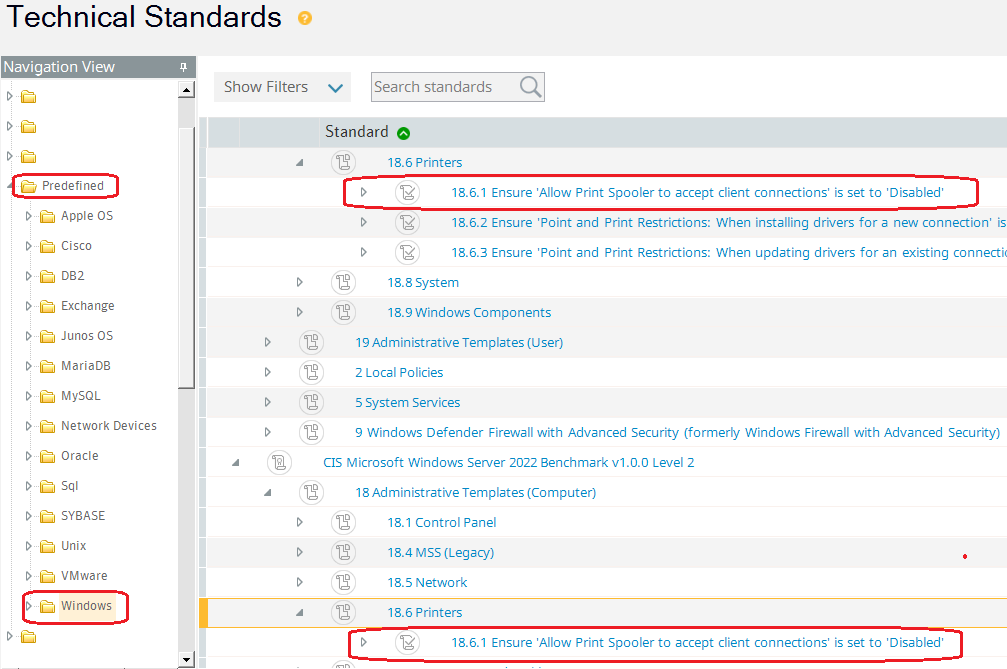Click the Cisco folder icon
Viewport: 1007px width, 669px height.
click(x=48, y=247)
